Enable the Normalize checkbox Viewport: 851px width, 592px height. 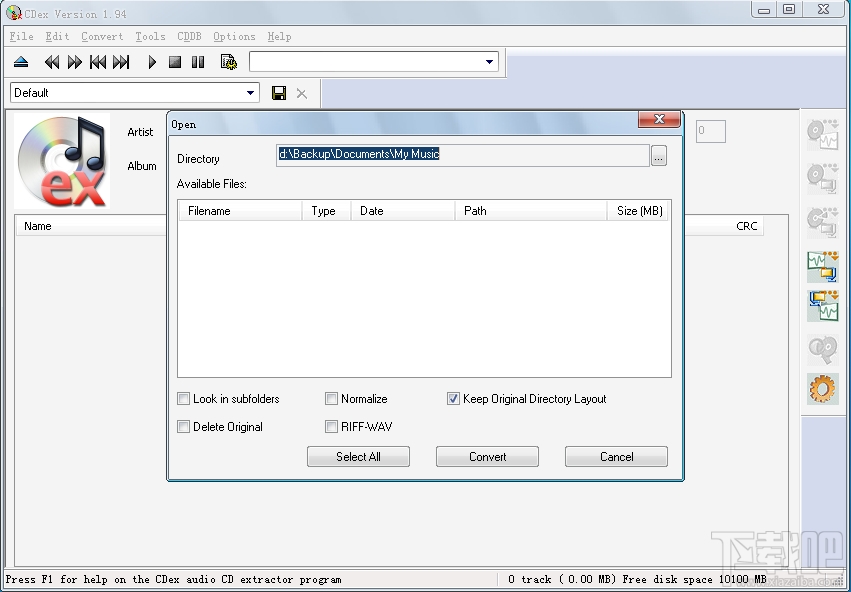click(331, 399)
